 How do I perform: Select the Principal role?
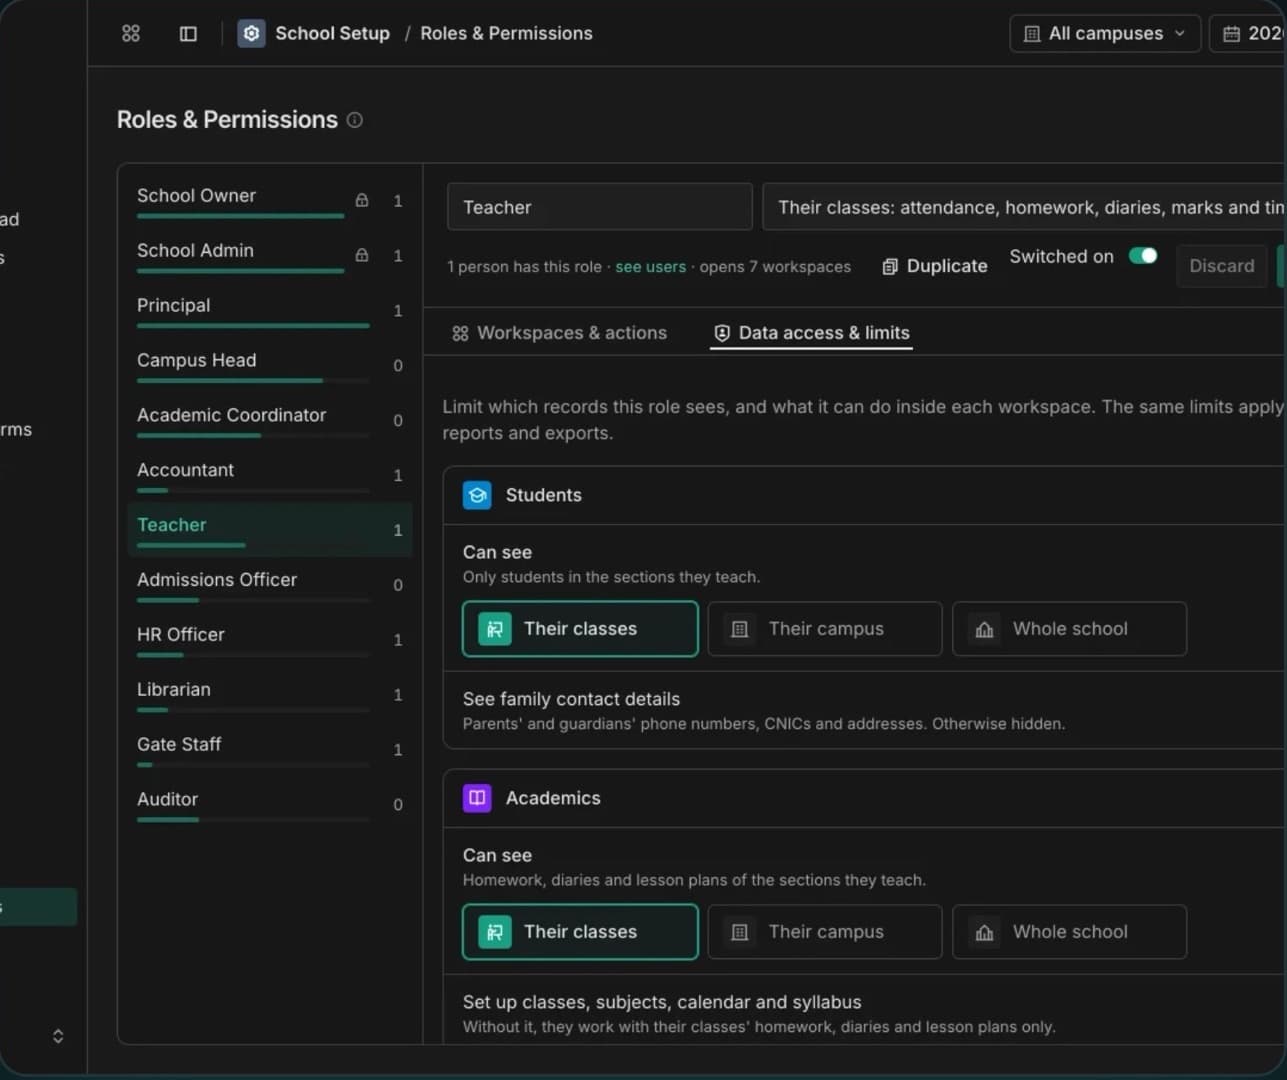[x=270, y=310]
